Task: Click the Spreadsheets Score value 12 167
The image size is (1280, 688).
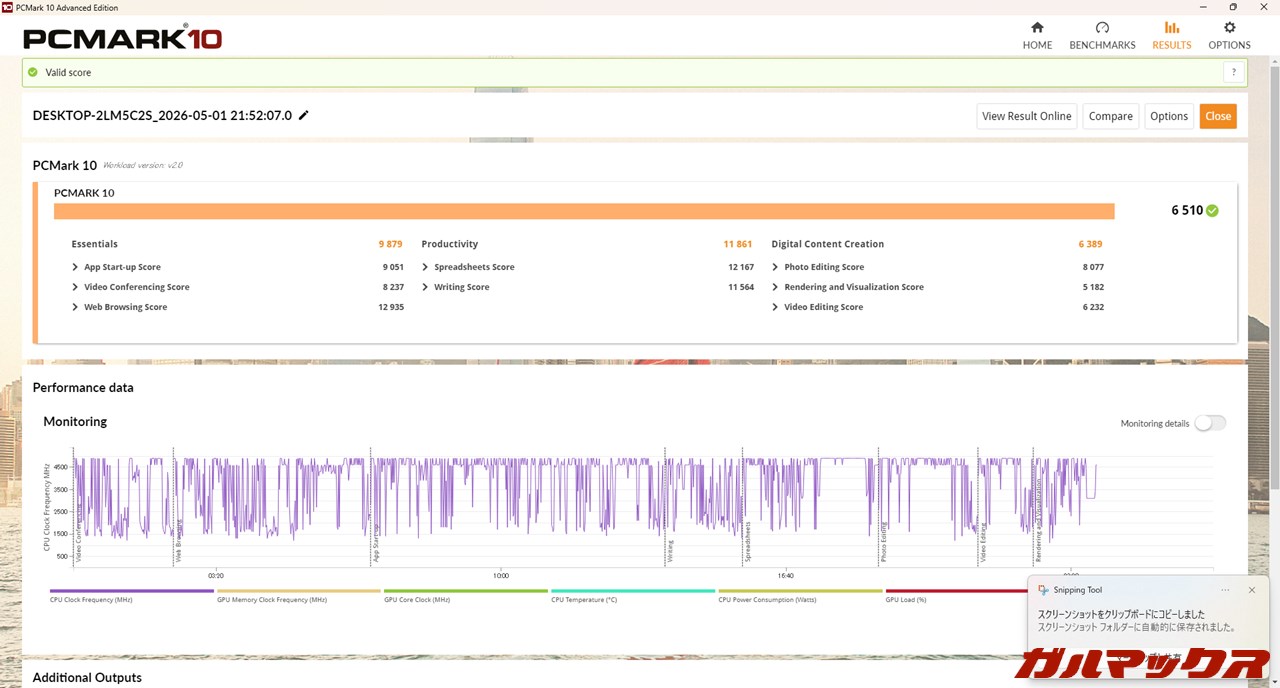Action: [x=741, y=267]
